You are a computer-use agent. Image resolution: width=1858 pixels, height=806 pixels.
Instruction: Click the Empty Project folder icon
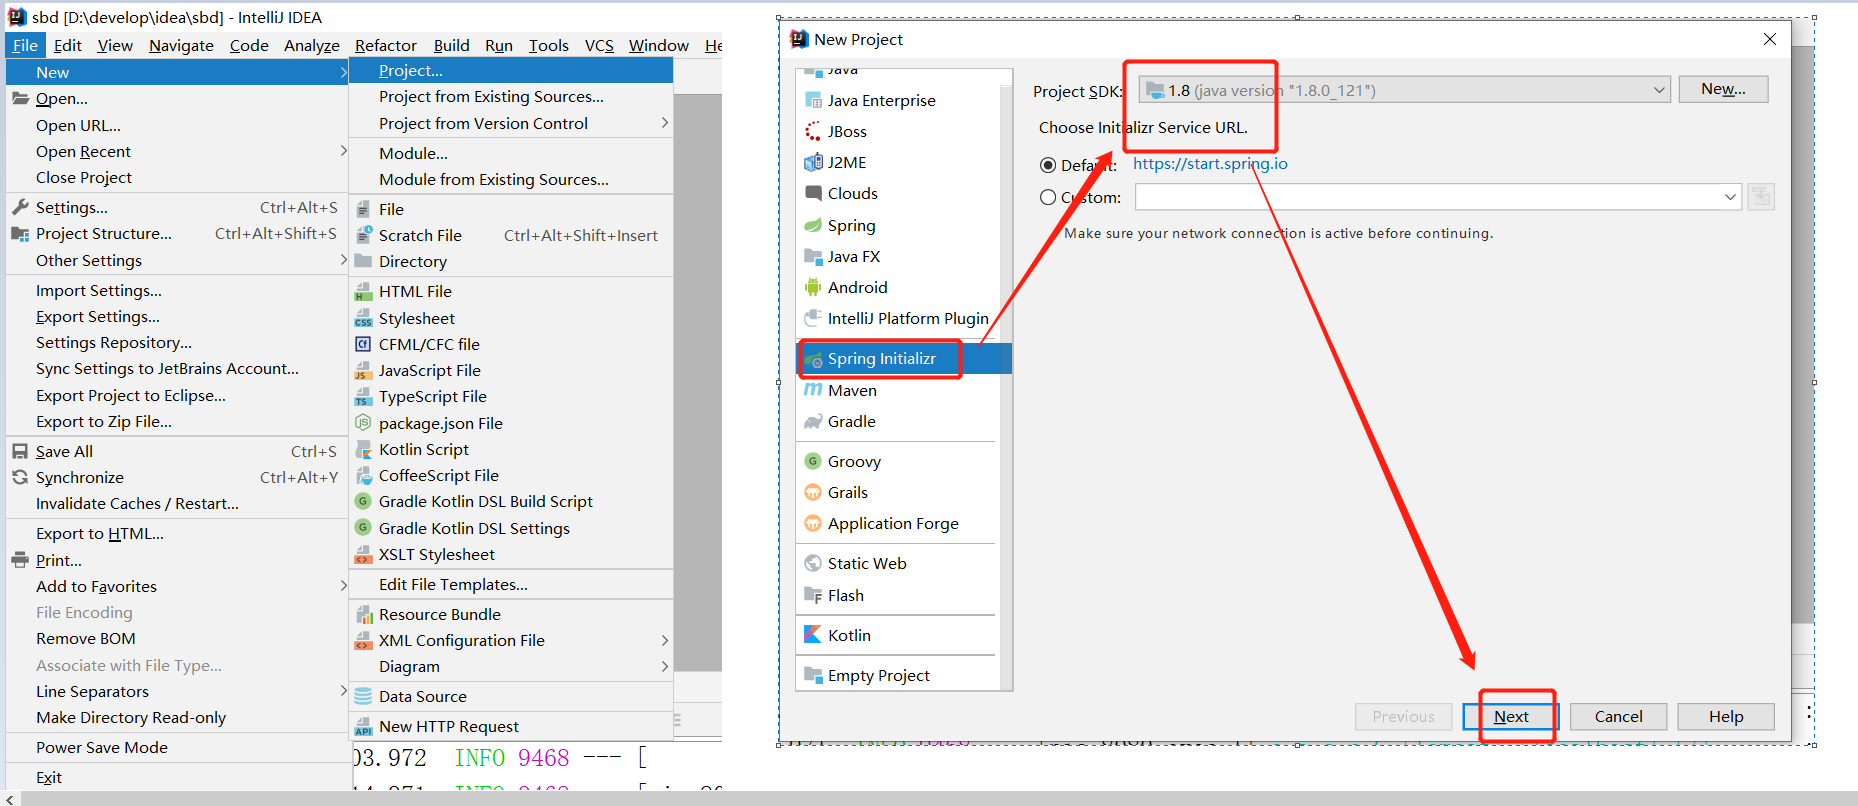tap(813, 675)
